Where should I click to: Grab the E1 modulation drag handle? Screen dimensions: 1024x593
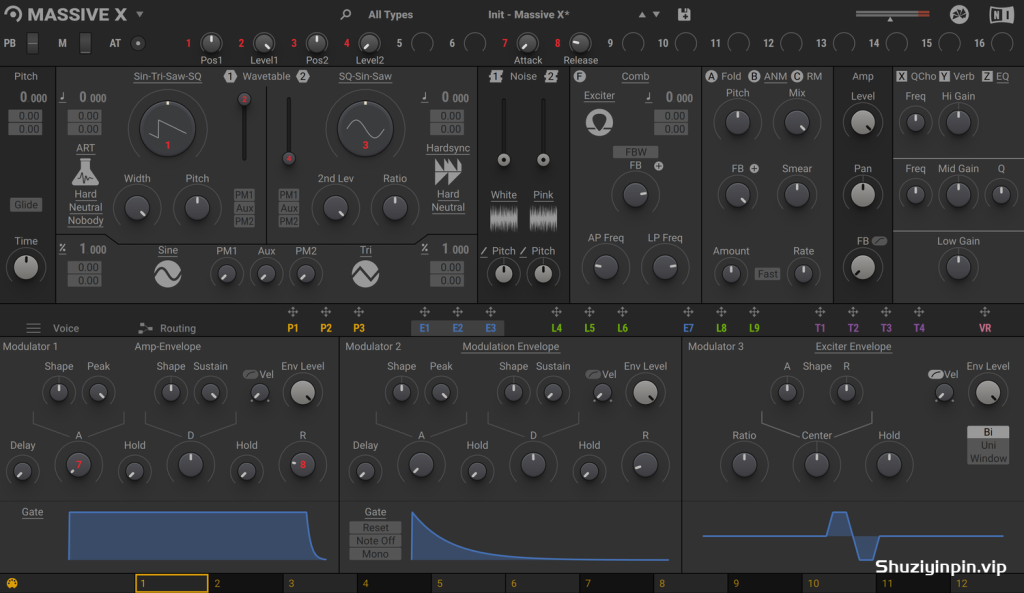pyautogui.click(x=424, y=312)
